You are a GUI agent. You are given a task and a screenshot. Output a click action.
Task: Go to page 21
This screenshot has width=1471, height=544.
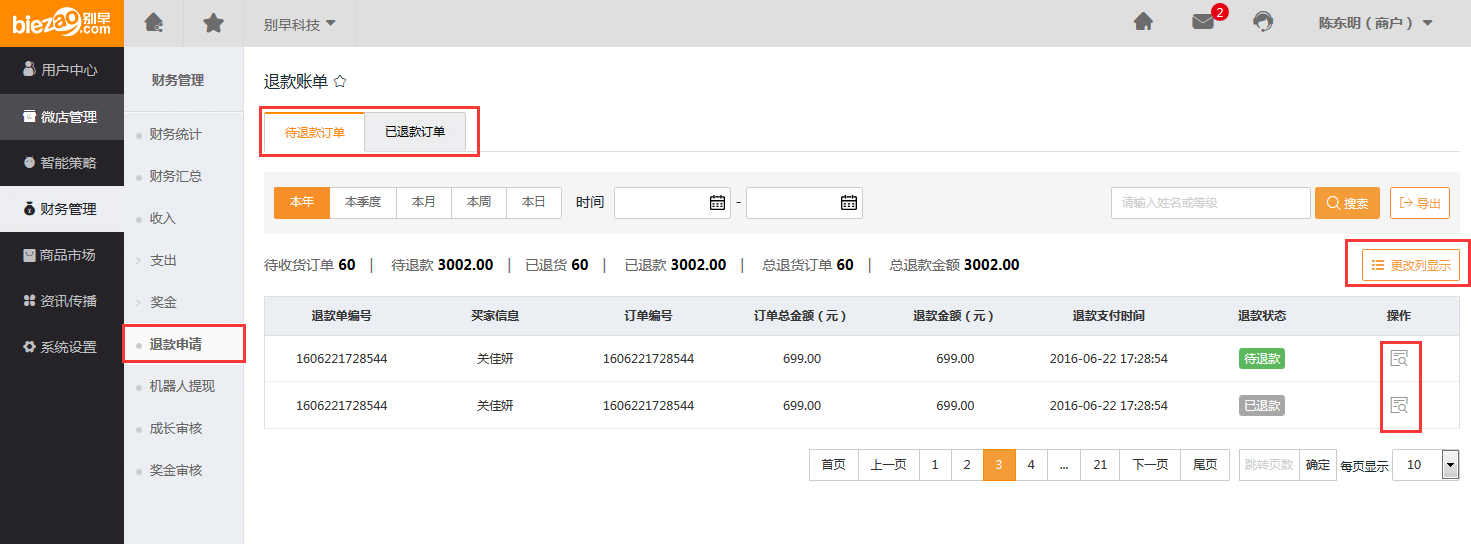pyautogui.click(x=1100, y=465)
